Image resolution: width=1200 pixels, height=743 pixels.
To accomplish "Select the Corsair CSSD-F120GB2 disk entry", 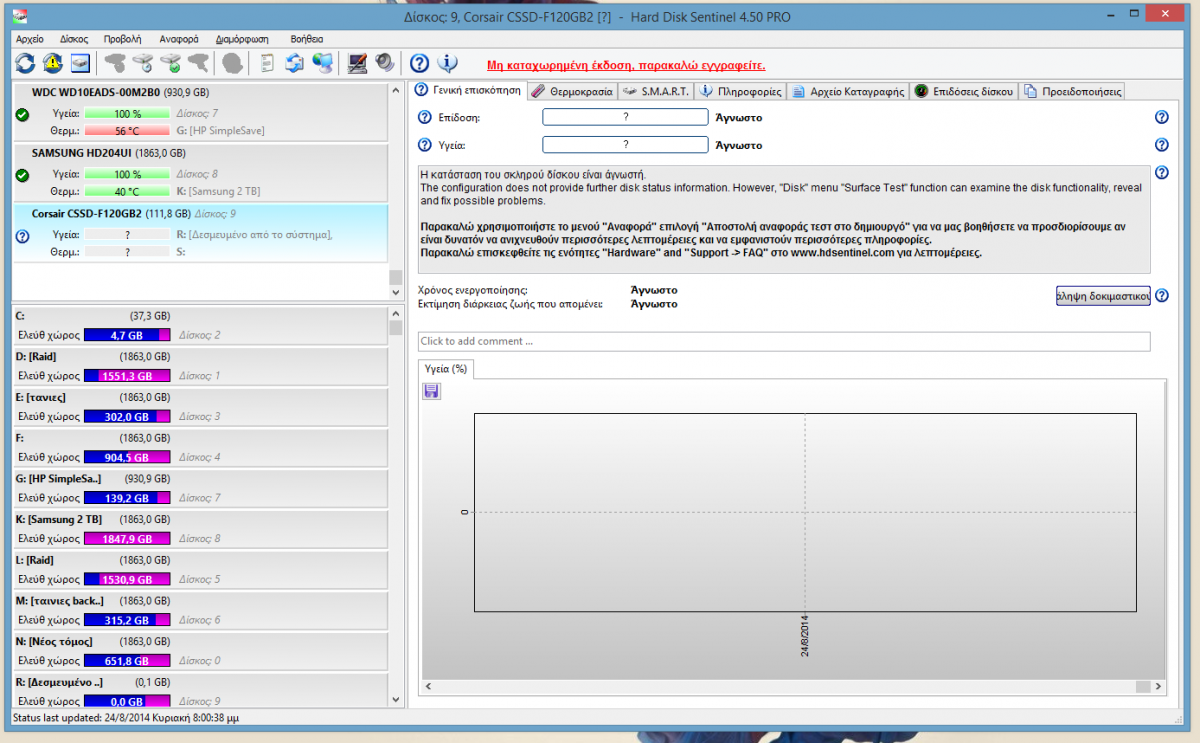I will coord(199,234).
